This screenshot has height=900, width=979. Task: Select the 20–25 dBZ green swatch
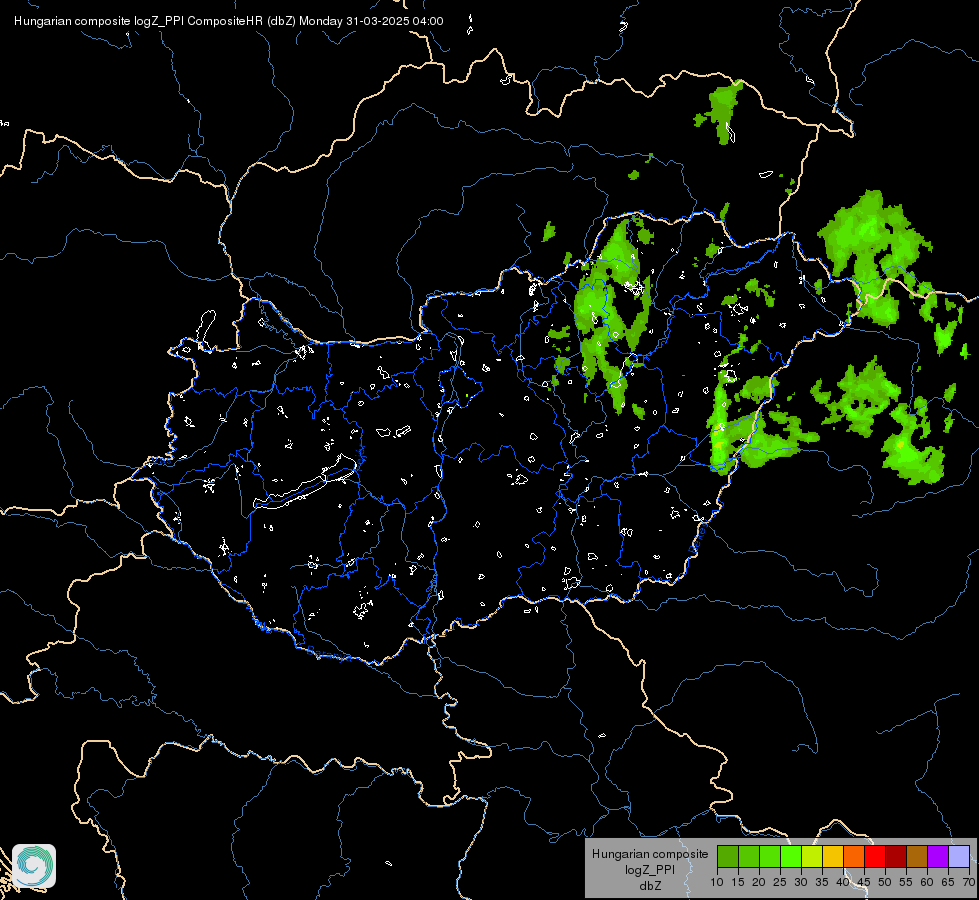click(770, 856)
